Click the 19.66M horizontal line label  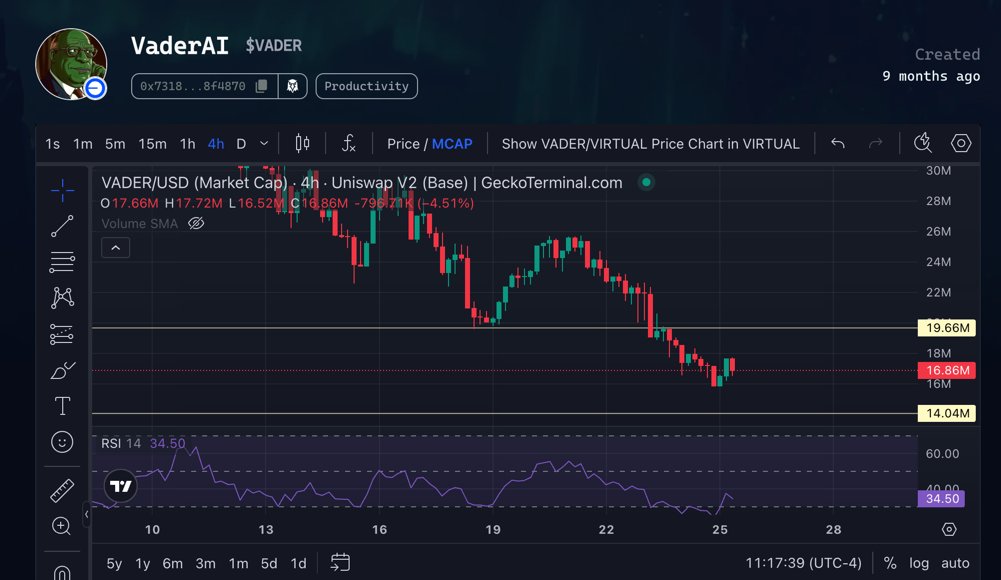947,328
